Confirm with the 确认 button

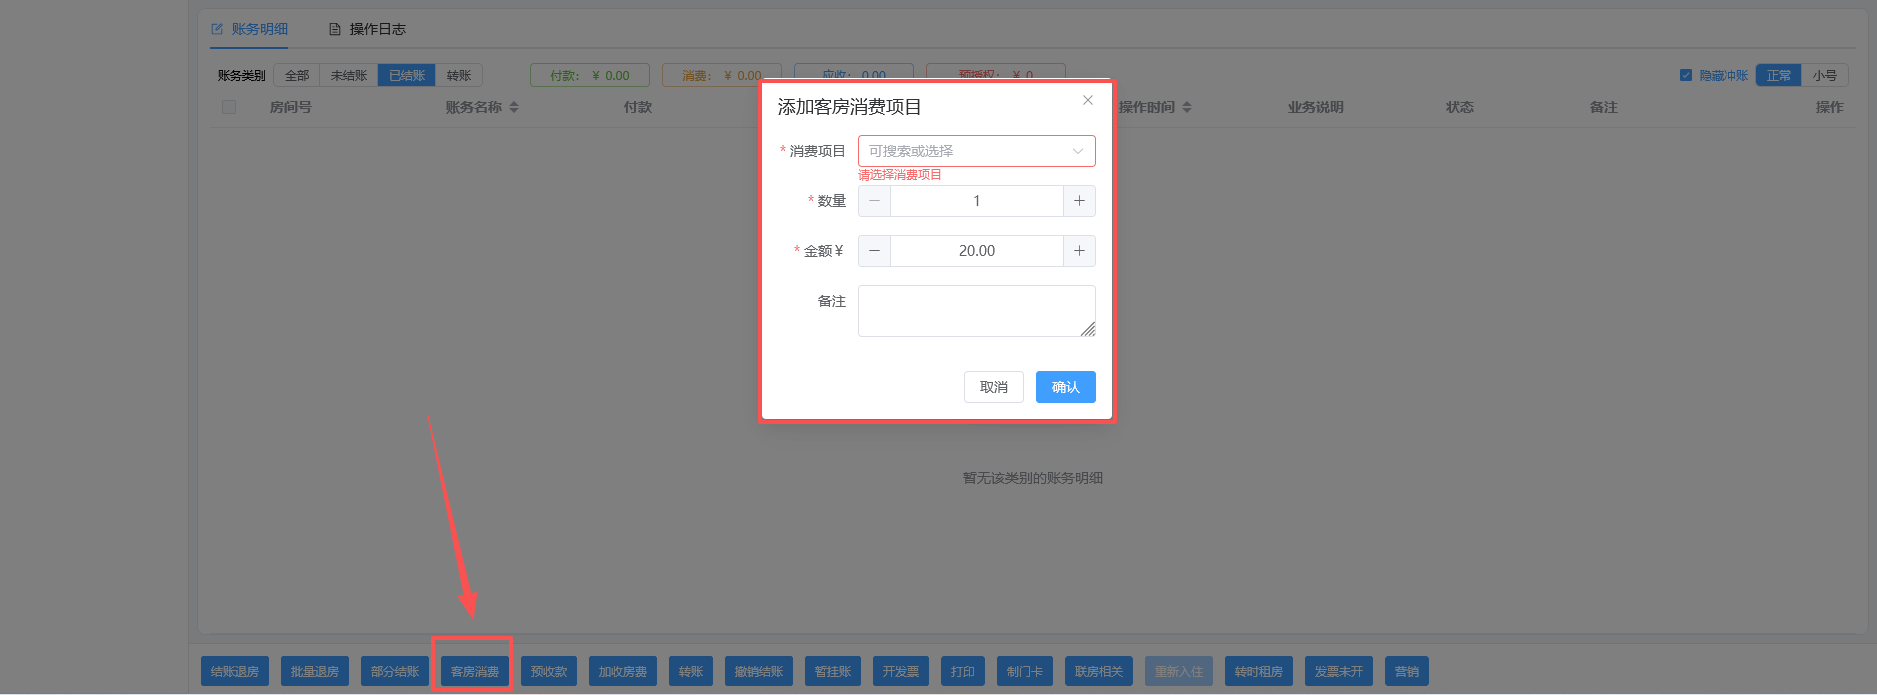(1066, 387)
